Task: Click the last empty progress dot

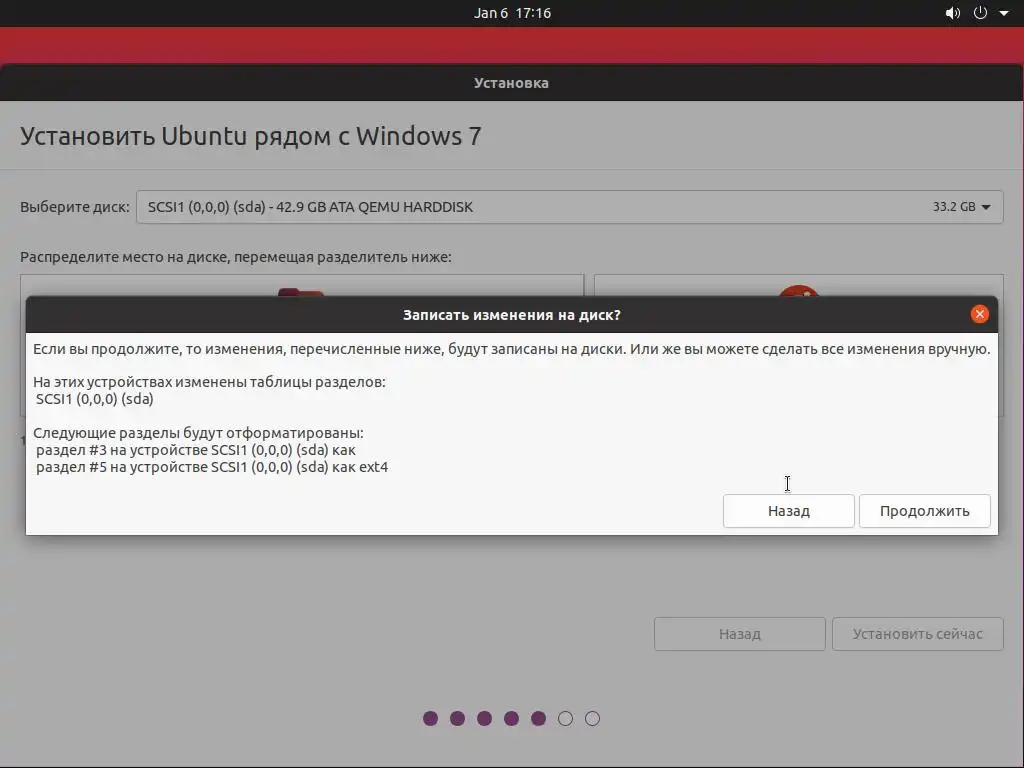Action: tap(592, 718)
